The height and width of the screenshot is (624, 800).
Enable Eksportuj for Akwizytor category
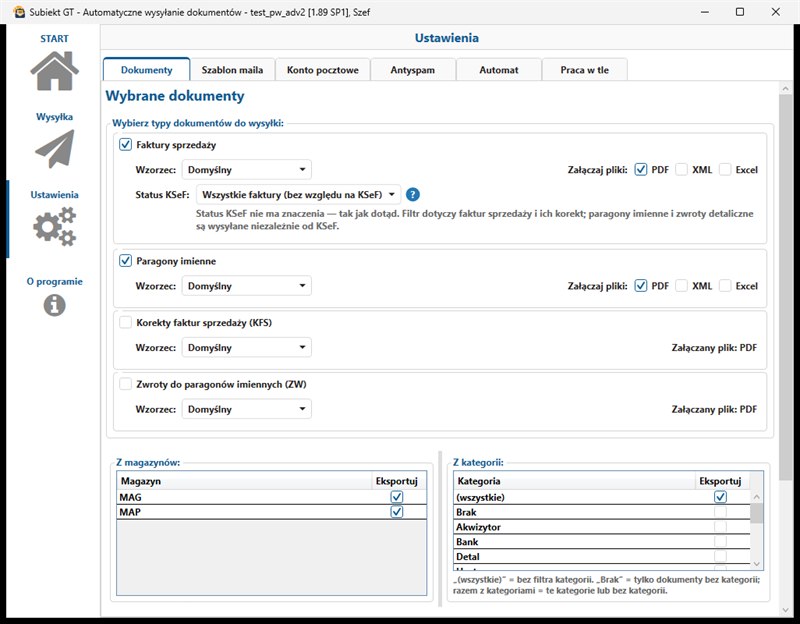[720, 527]
